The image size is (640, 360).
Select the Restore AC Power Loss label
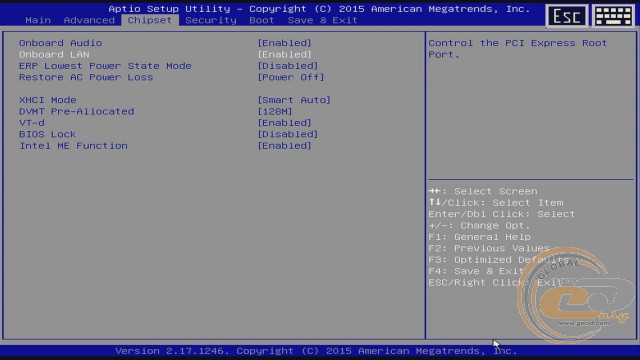pyautogui.click(x=86, y=77)
